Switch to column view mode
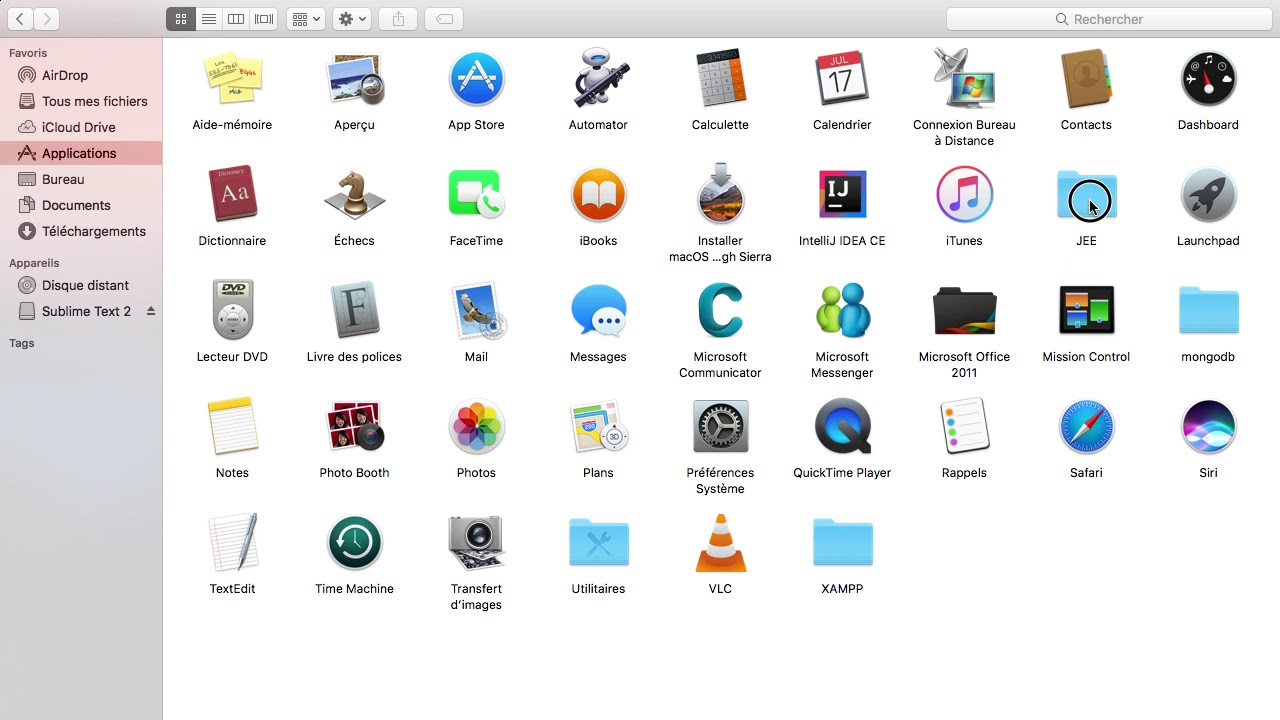Viewport: 1280px width, 720px height. [236, 19]
